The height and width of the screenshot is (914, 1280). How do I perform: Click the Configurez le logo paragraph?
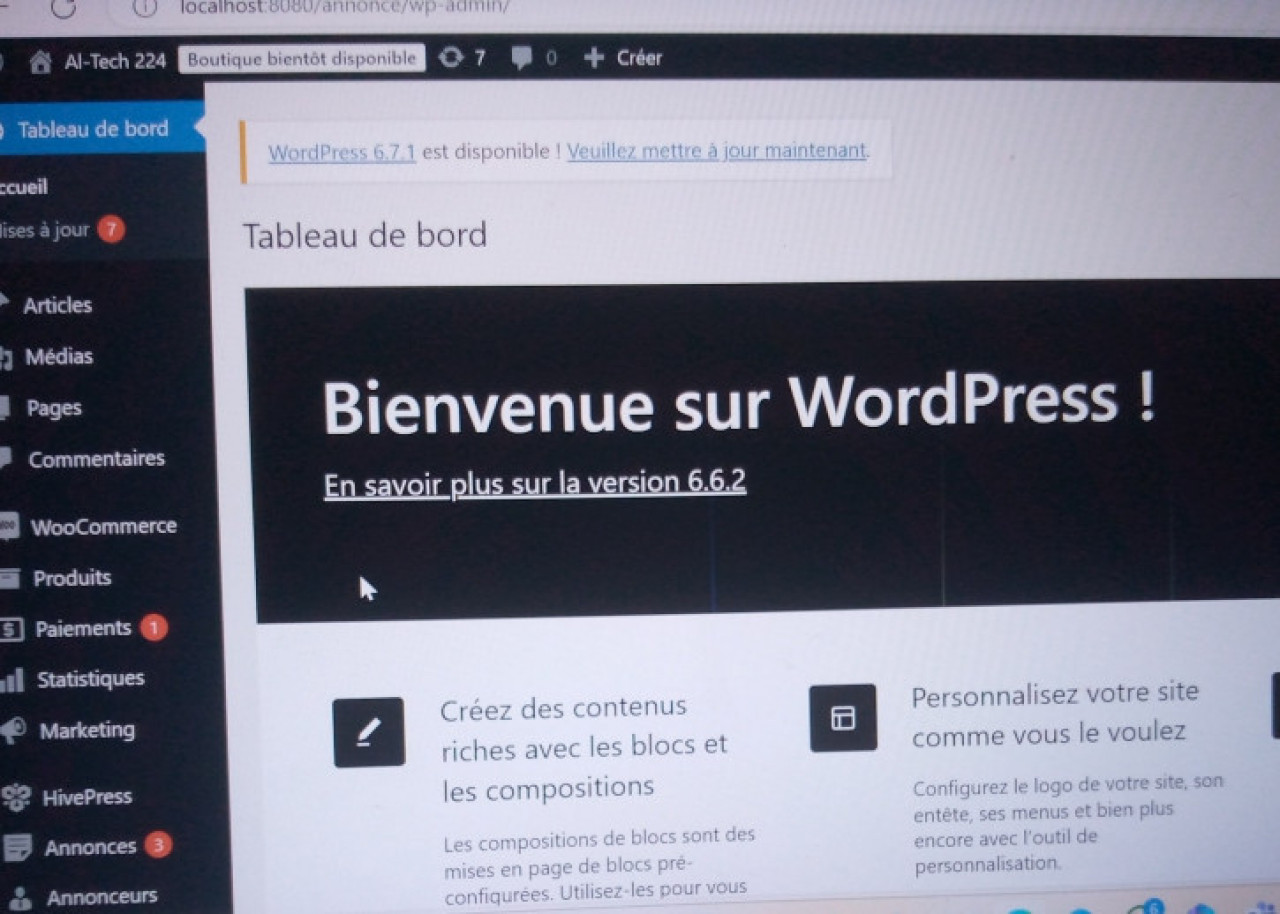coord(1068,822)
